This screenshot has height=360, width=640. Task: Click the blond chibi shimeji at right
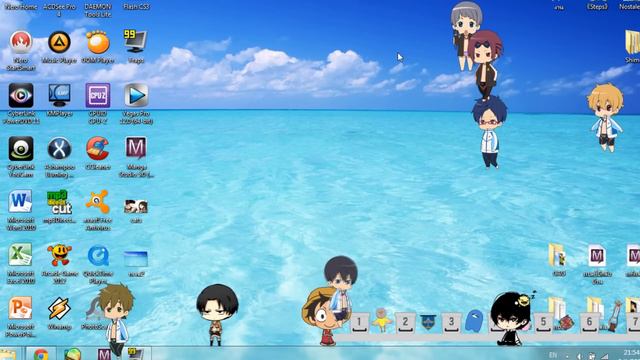click(605, 118)
